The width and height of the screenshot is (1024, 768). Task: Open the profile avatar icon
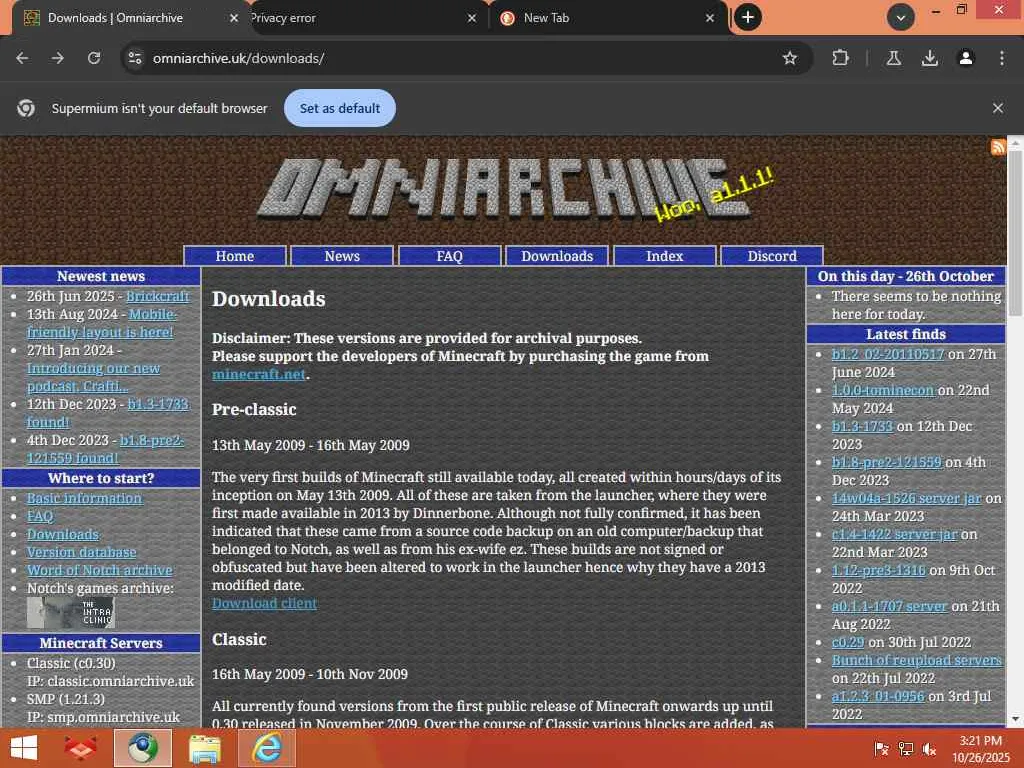pyautogui.click(x=965, y=58)
